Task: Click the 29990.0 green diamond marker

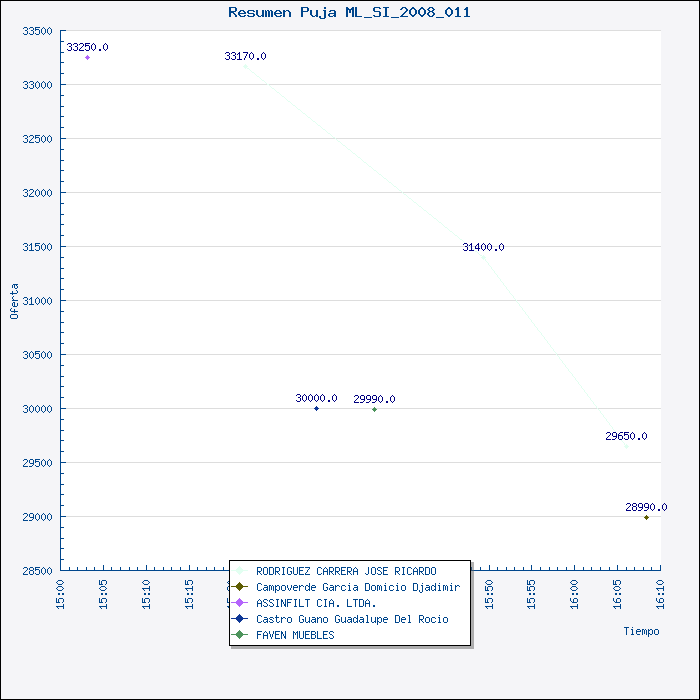Action: 375,409
